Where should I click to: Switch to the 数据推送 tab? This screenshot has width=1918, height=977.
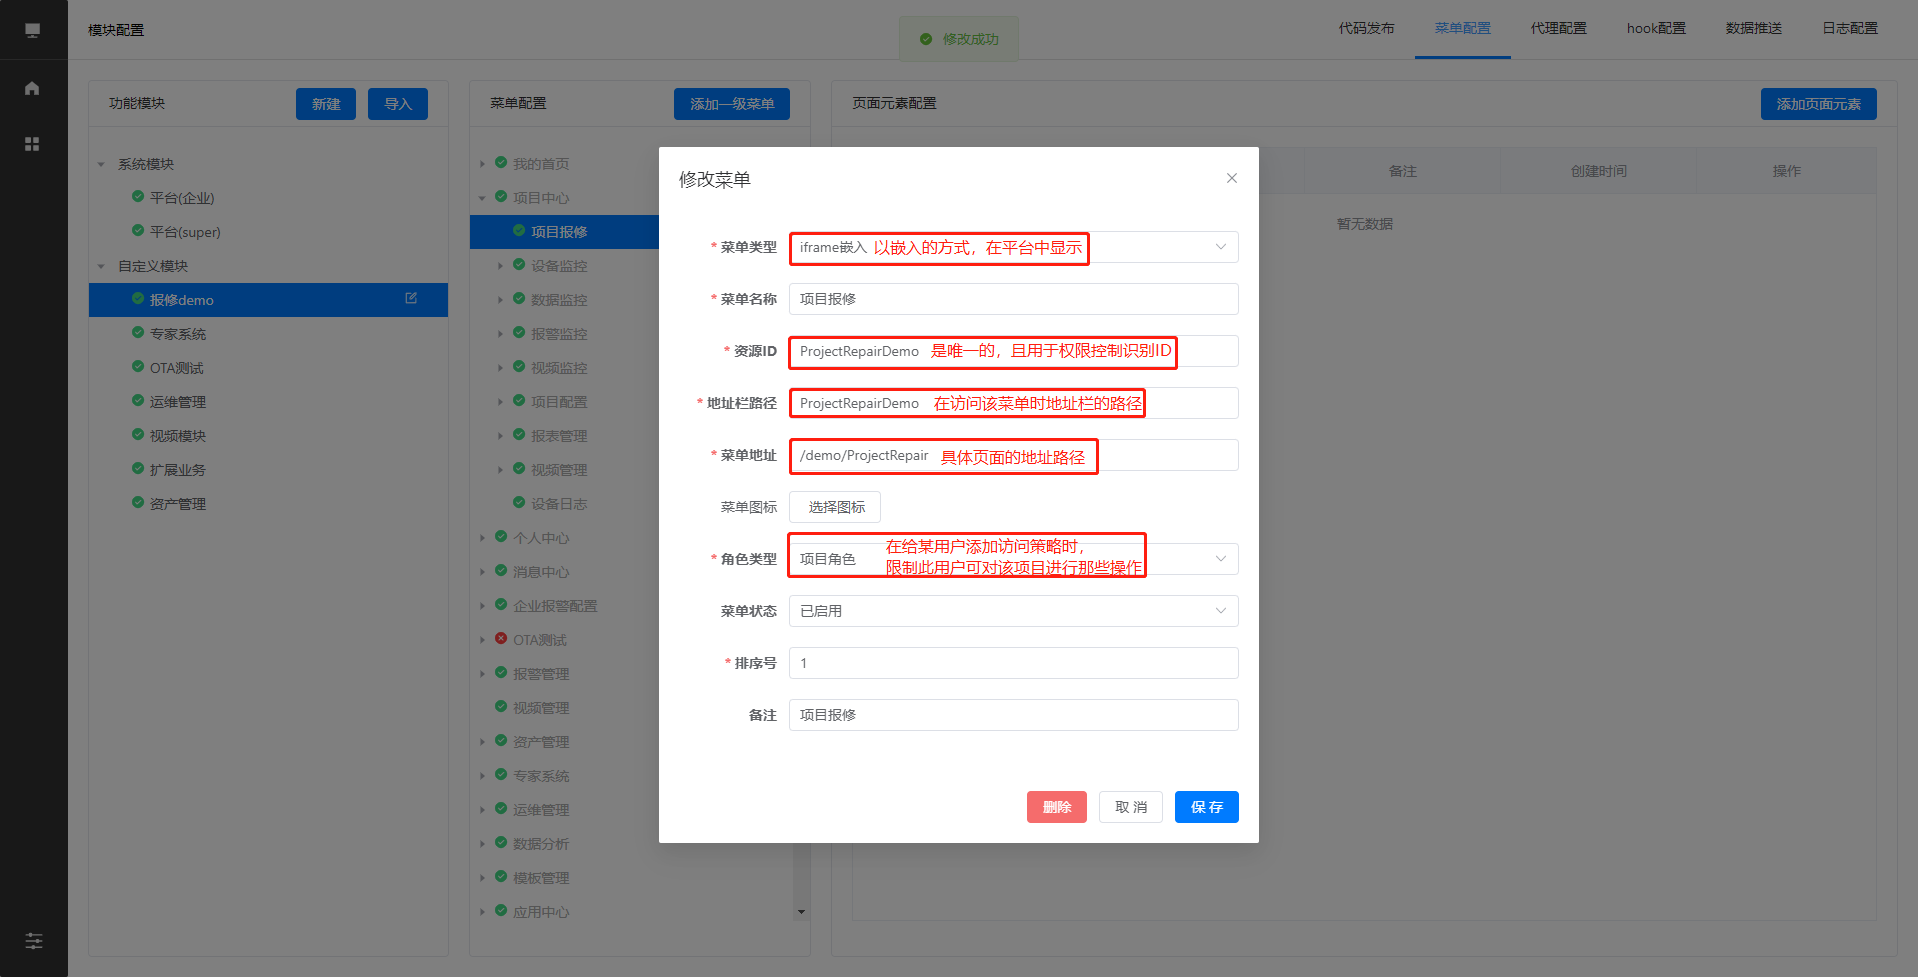[1753, 29]
